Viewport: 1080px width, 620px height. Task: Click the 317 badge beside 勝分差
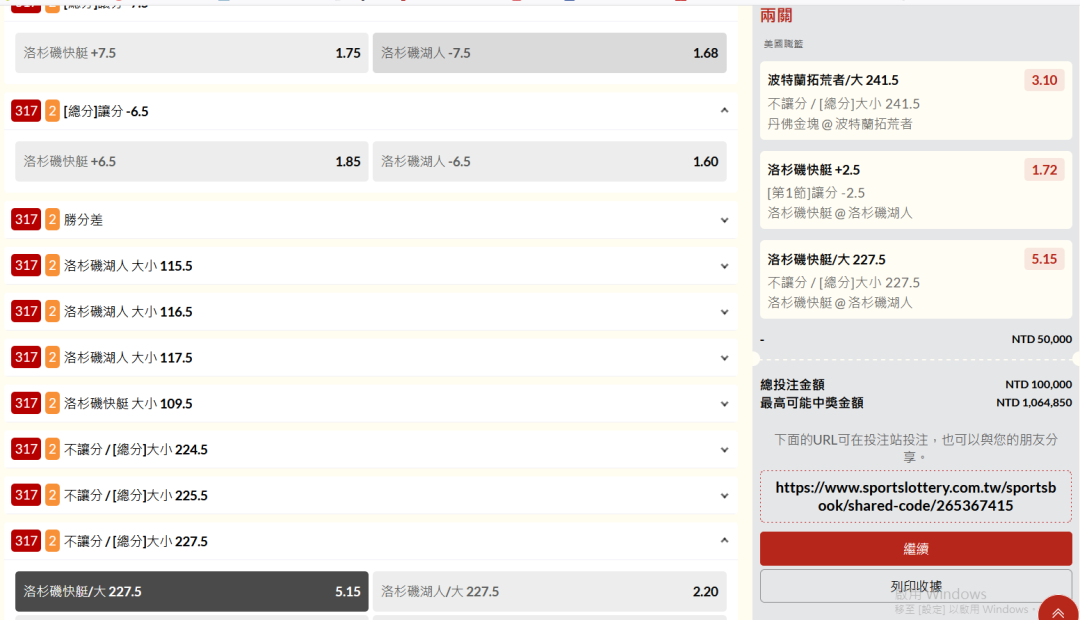click(26, 220)
